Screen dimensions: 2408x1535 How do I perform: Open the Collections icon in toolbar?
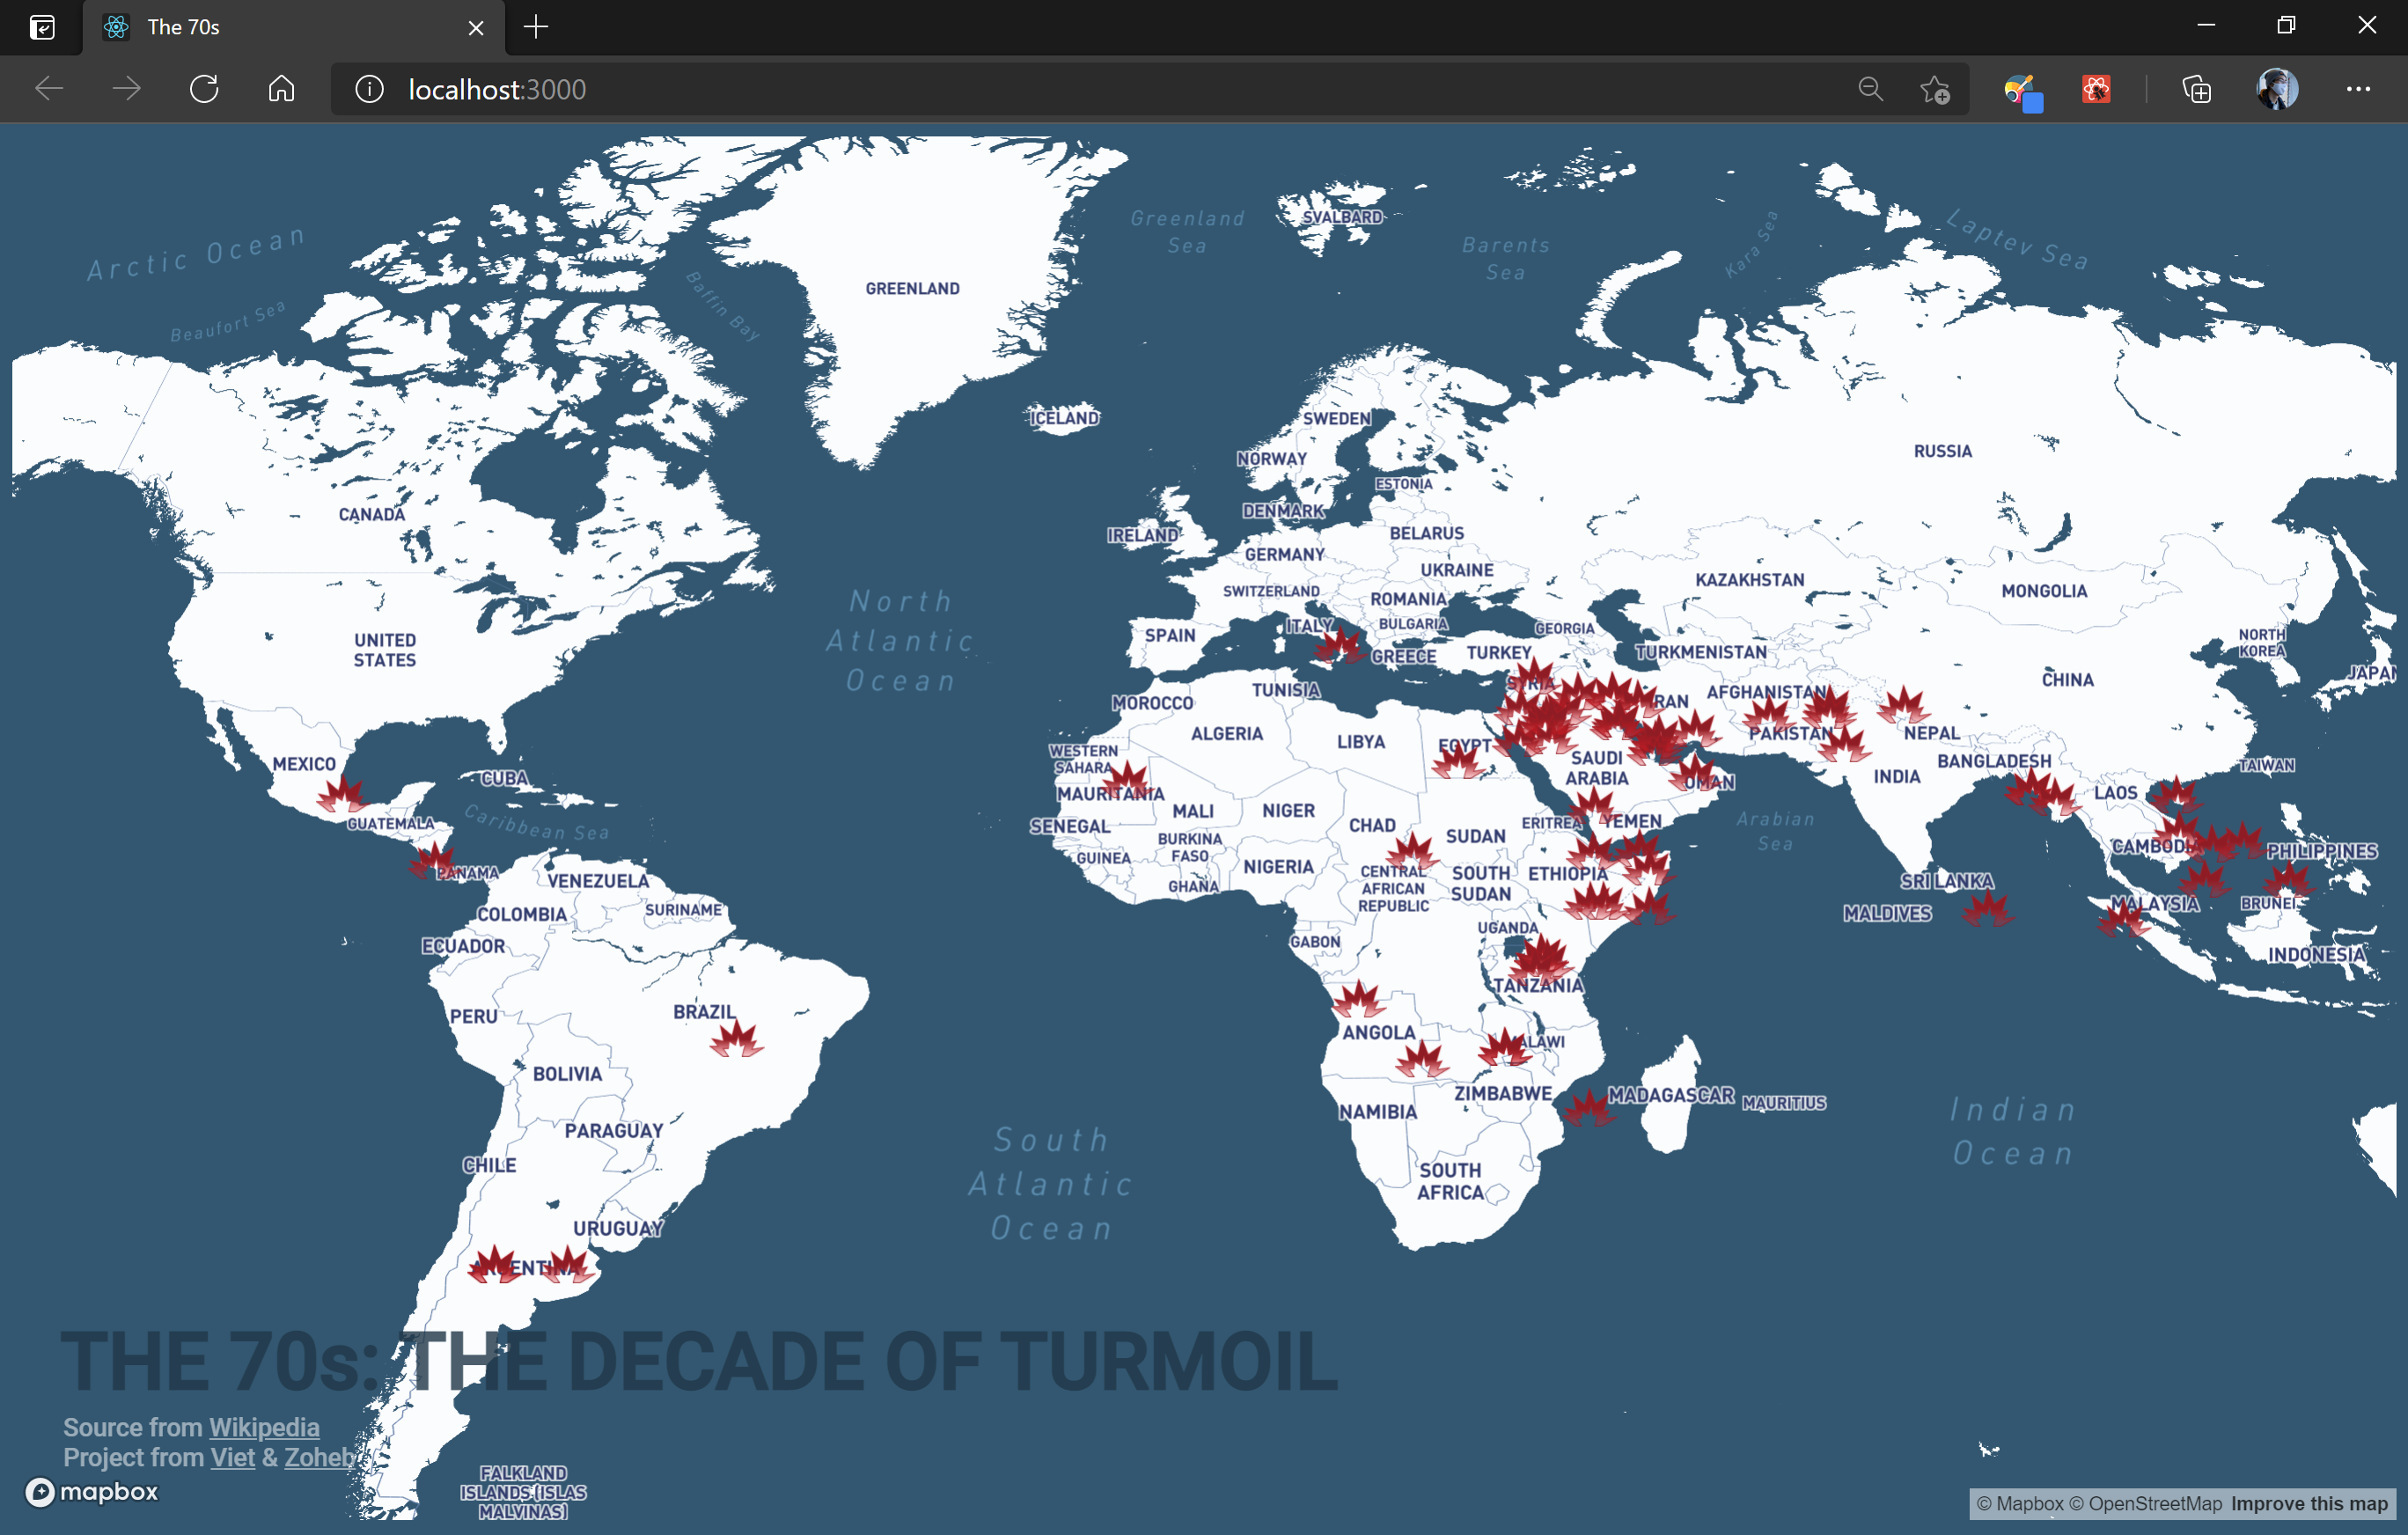coord(2196,89)
